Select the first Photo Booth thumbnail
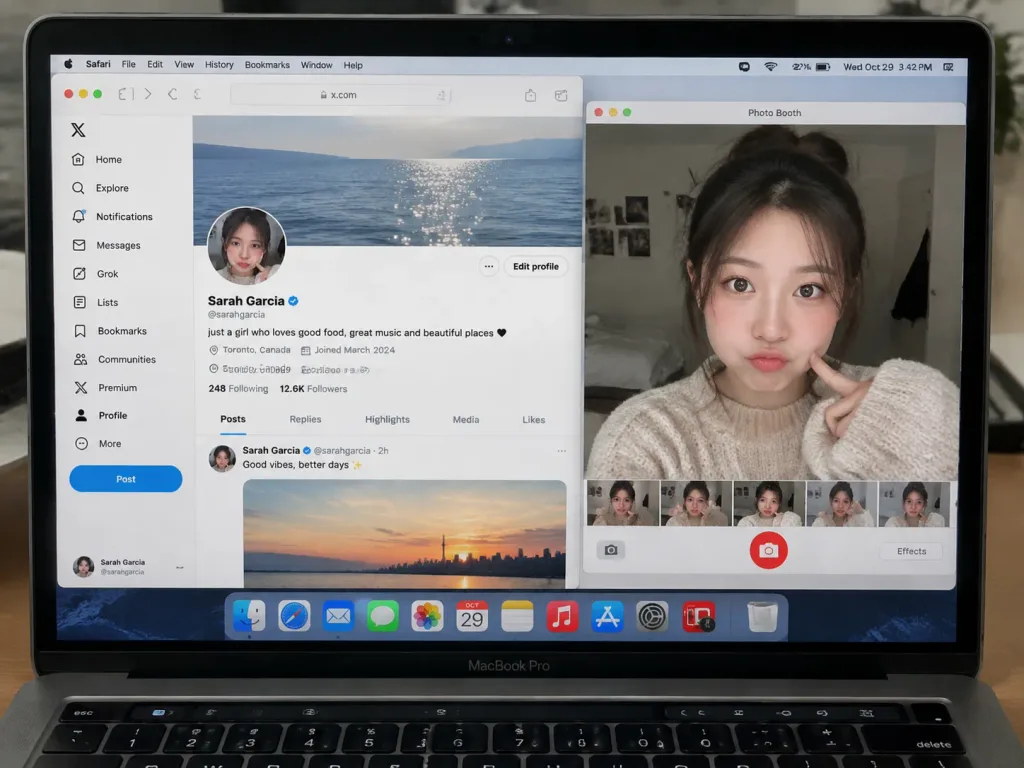 [622, 504]
